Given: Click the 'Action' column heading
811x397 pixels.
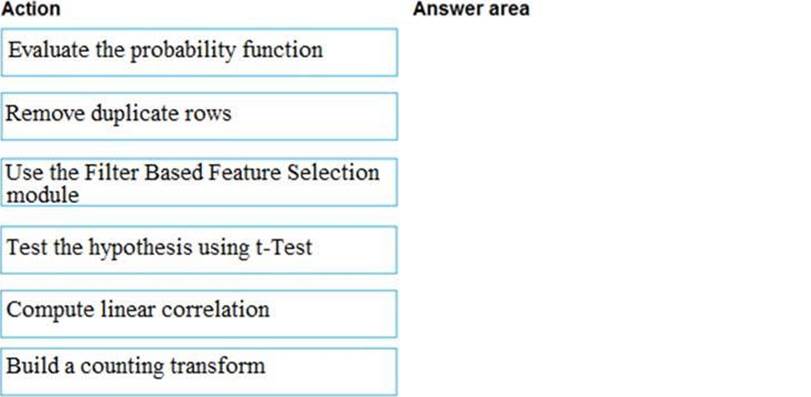Looking at the screenshot, I should pos(31,9).
